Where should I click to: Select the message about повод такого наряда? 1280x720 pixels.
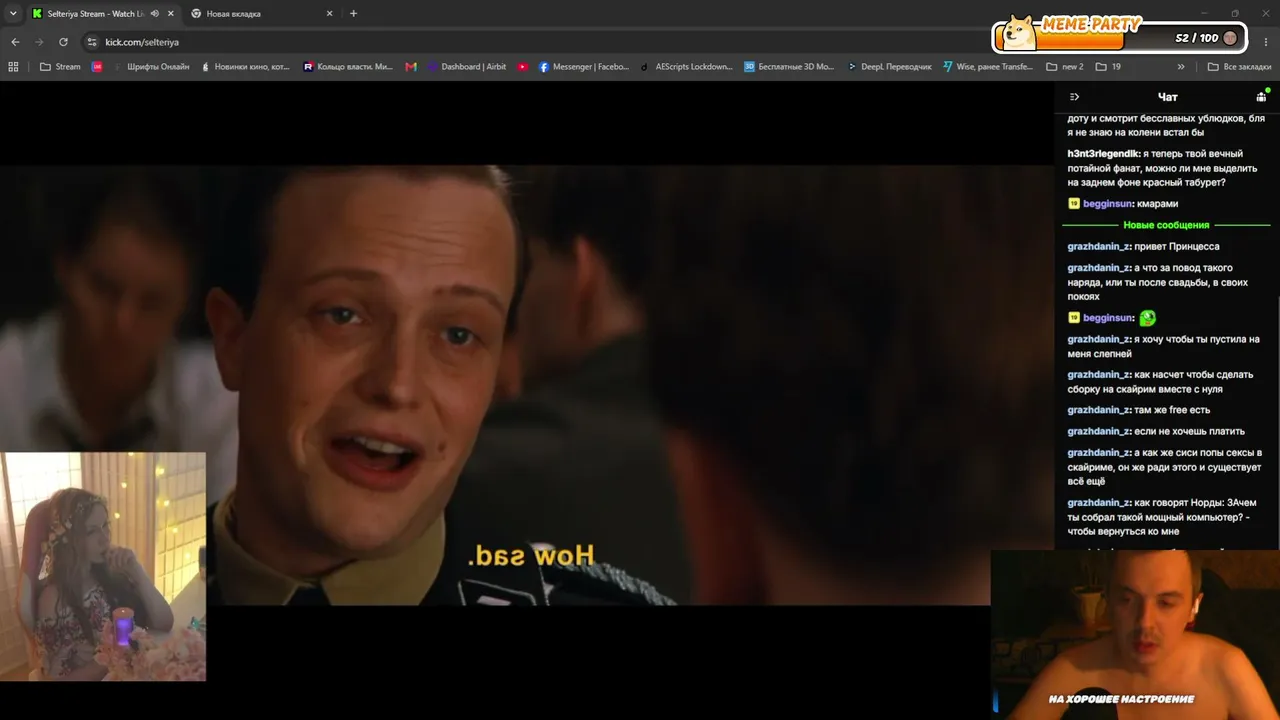tap(1158, 282)
